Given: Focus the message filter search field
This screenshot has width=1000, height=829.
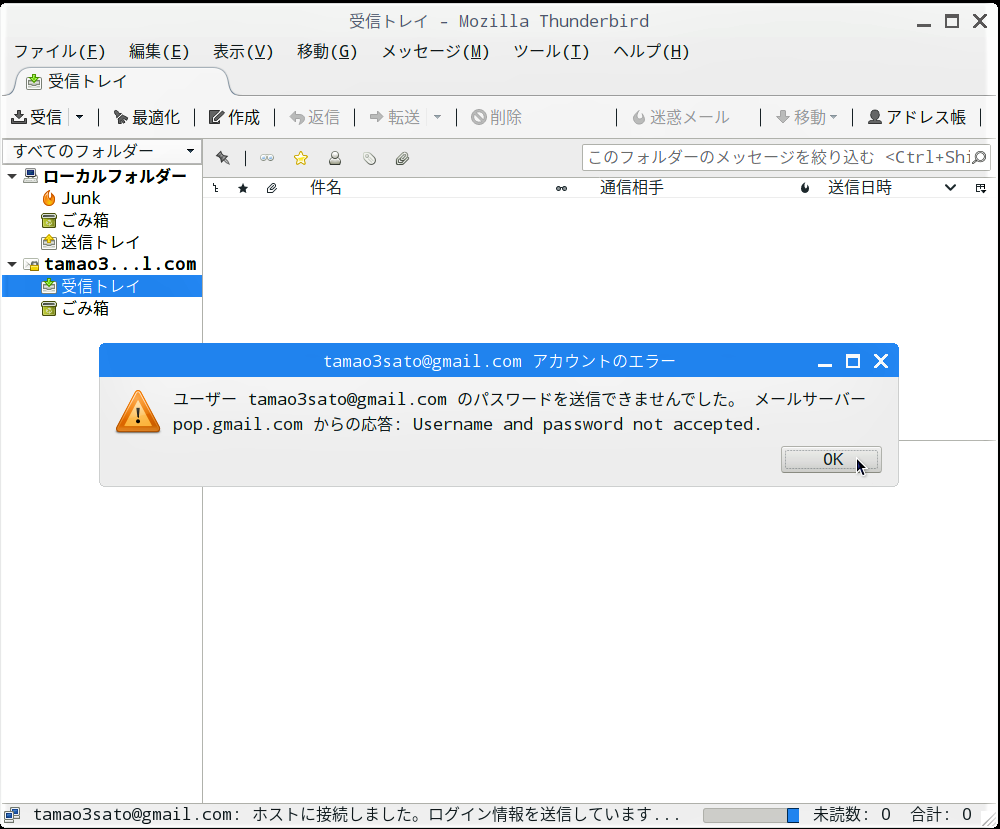Looking at the screenshot, I should 786,158.
